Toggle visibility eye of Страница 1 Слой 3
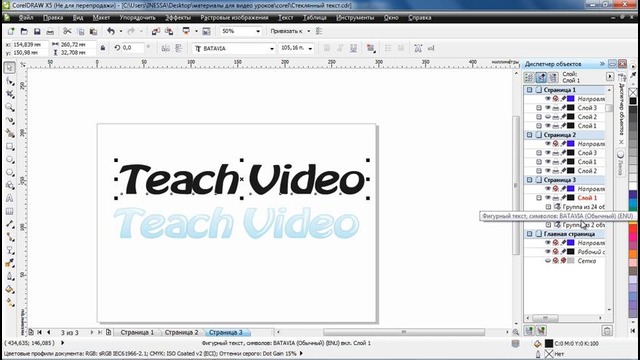 548,108
